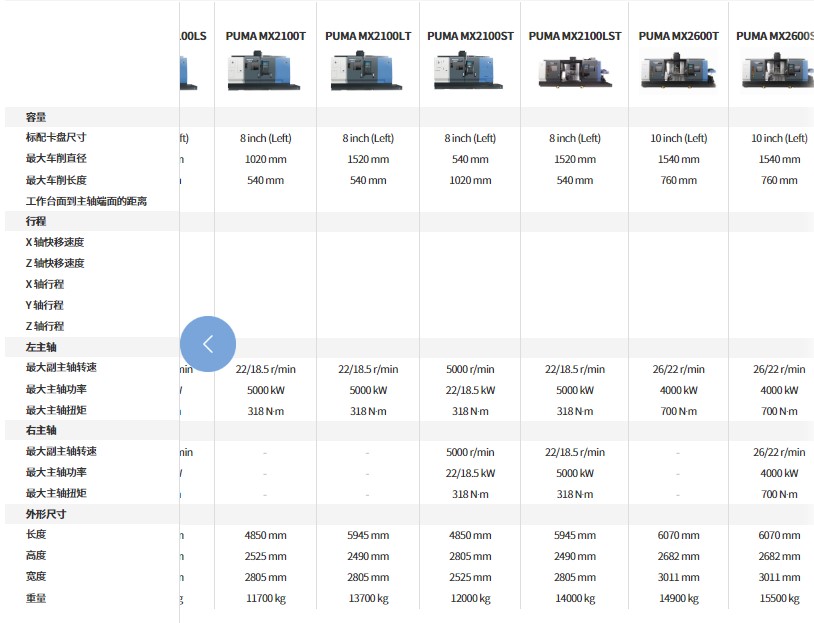Click 4850 mm length for MX2100T

265,535
